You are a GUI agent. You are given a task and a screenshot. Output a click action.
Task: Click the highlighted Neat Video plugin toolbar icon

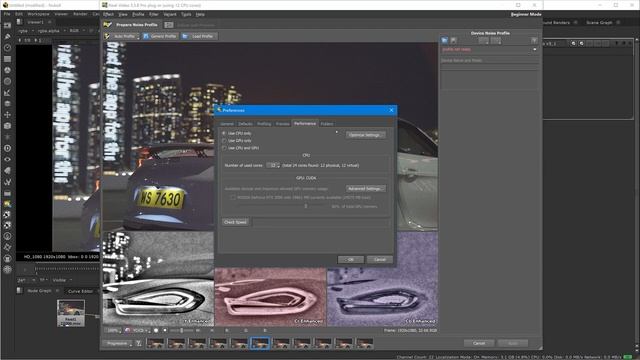pyautogui.click(x=7, y=204)
